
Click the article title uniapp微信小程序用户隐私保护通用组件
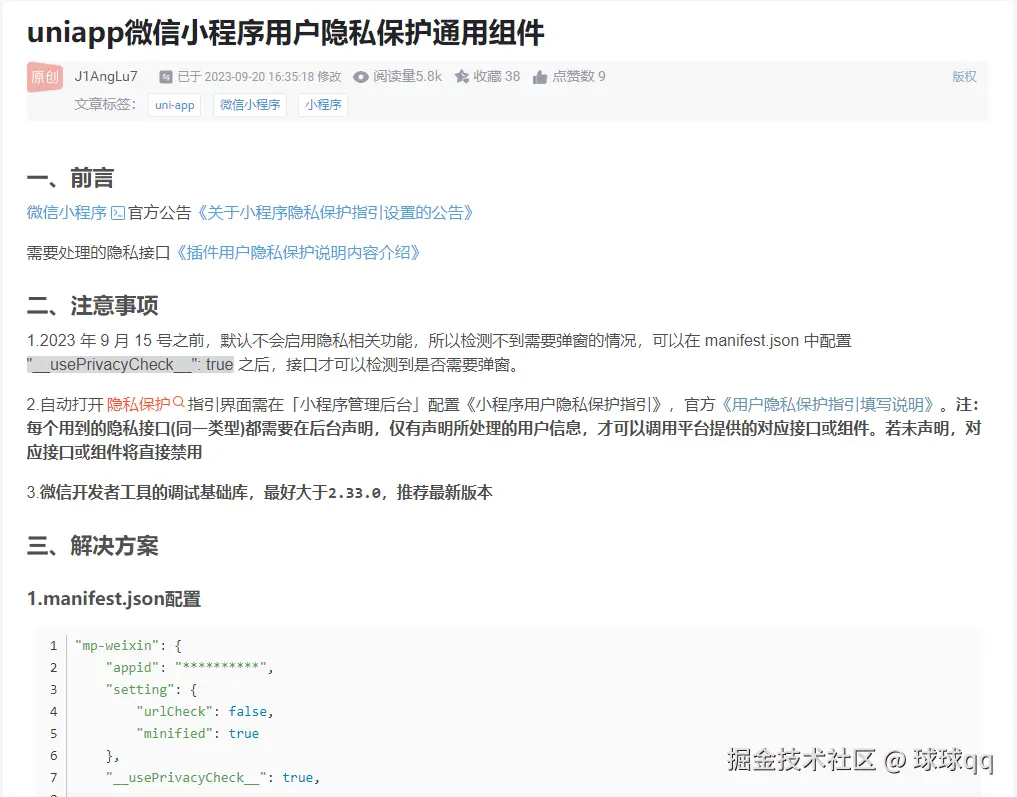(x=285, y=32)
